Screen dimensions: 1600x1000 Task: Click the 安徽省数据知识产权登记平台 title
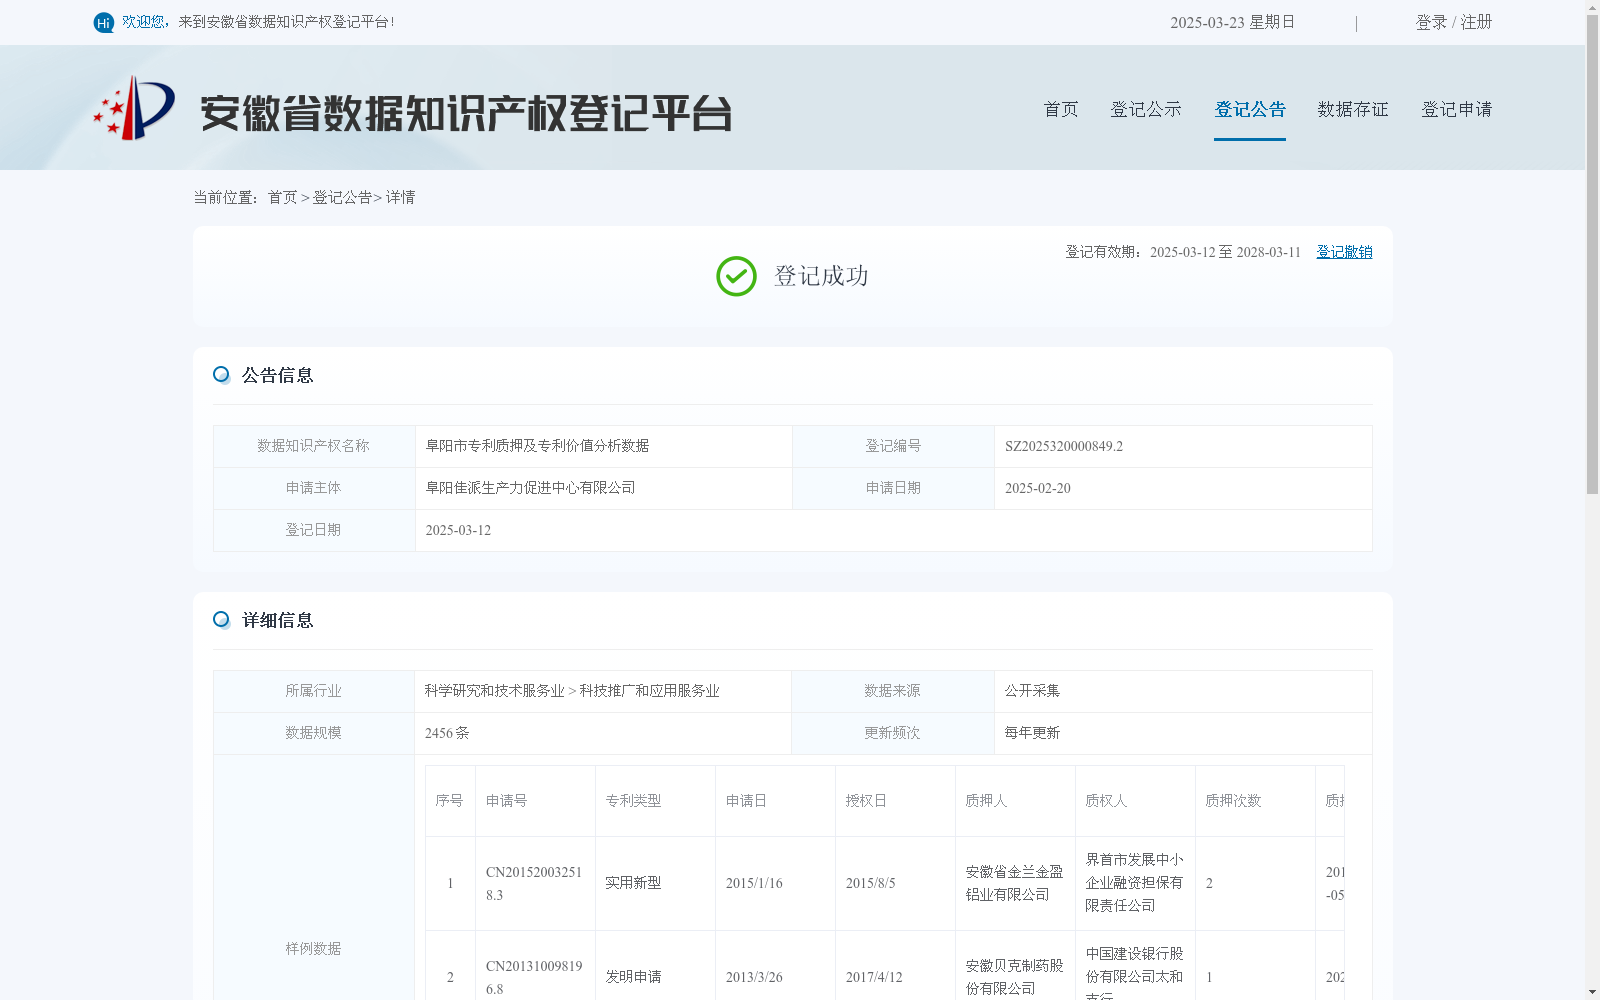466,113
